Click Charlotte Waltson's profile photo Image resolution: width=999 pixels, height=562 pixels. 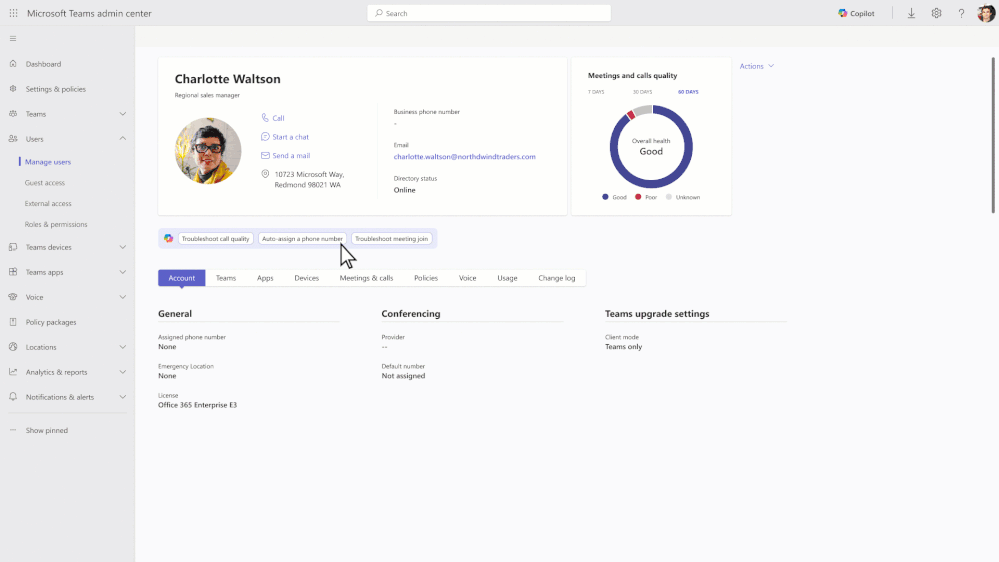tap(208, 150)
